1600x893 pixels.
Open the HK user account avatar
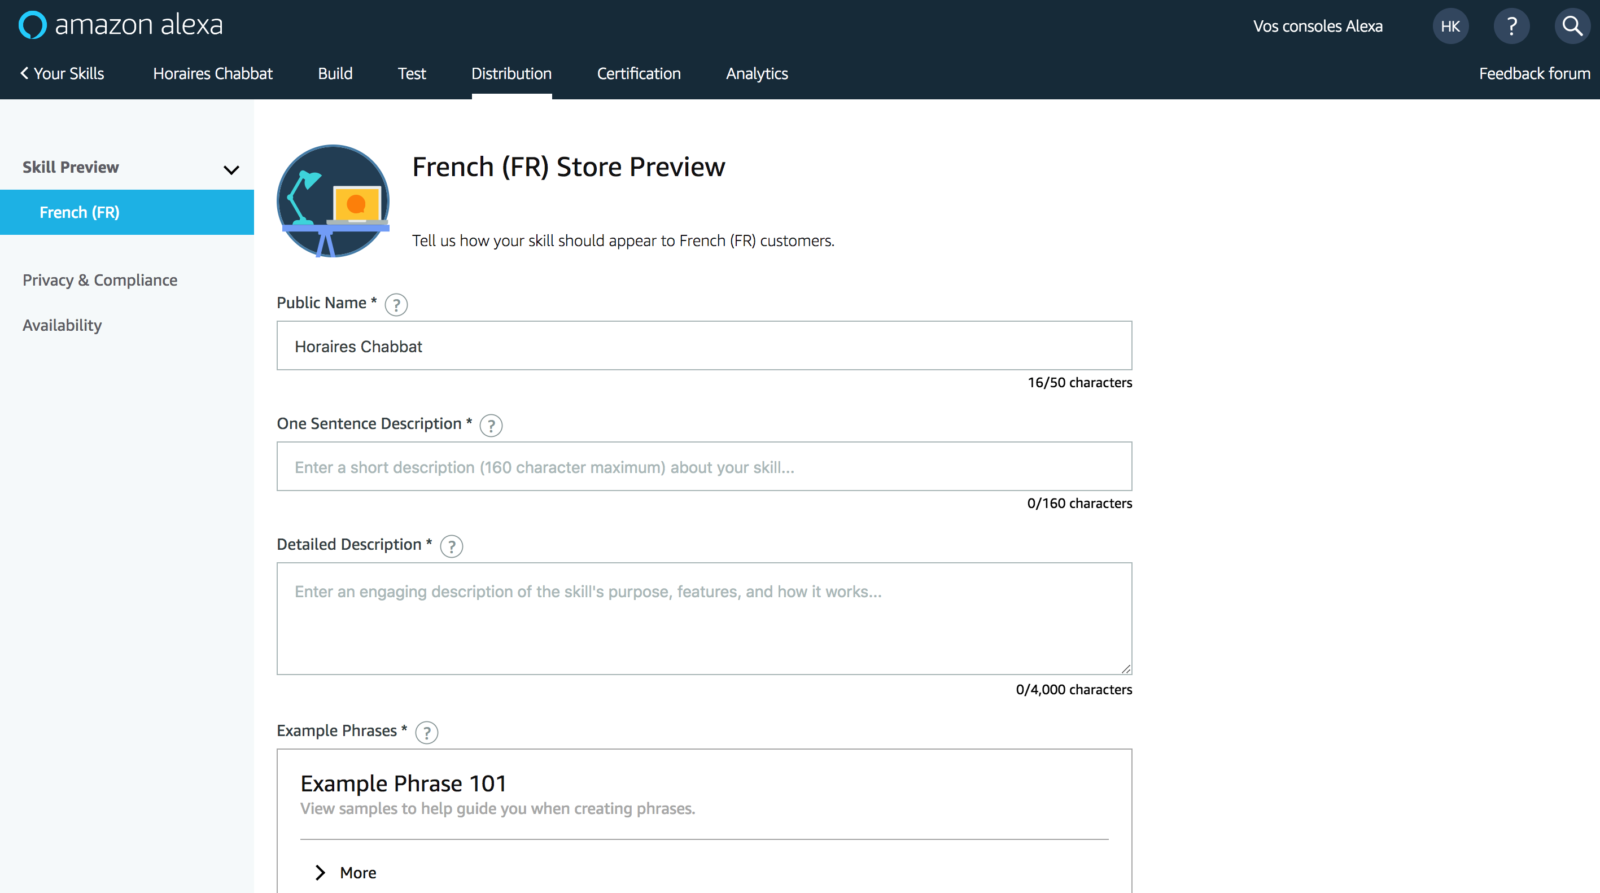[1450, 26]
